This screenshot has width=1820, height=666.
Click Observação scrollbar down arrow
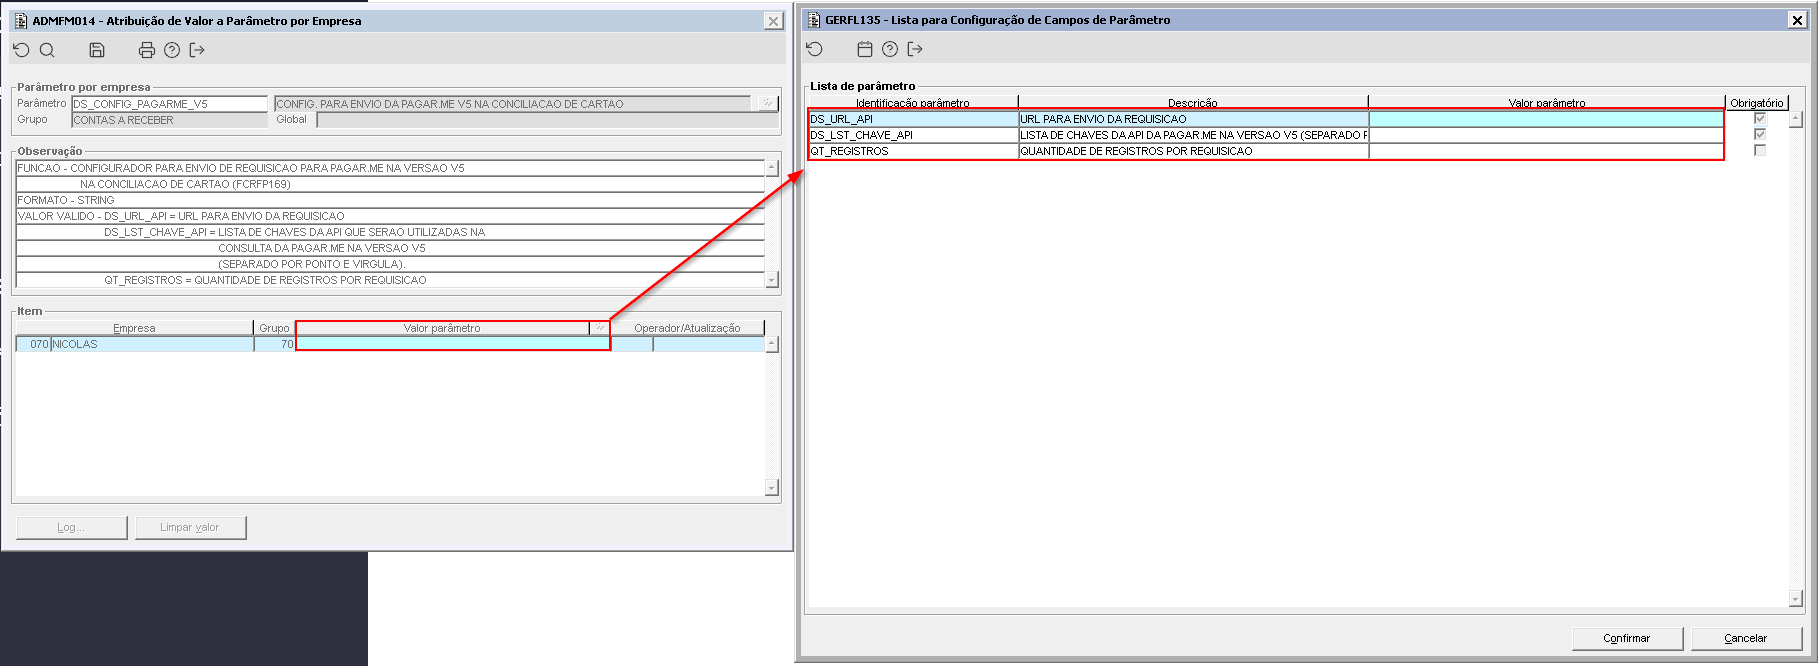click(x=772, y=280)
